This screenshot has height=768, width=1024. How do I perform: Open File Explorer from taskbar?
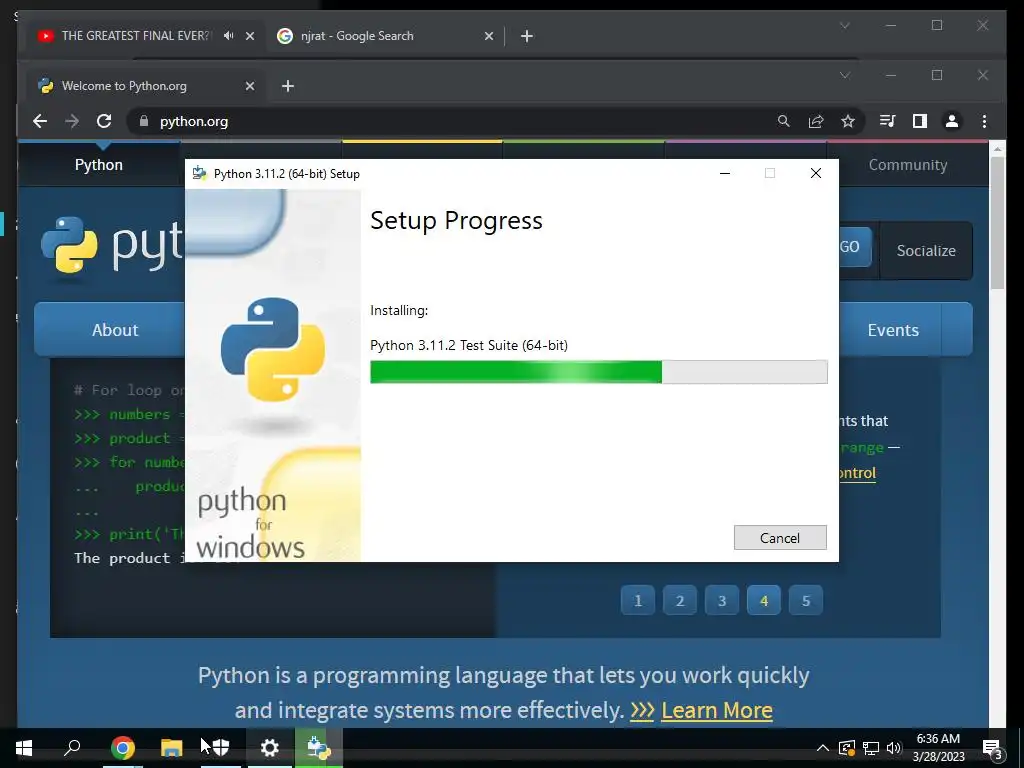(x=171, y=748)
